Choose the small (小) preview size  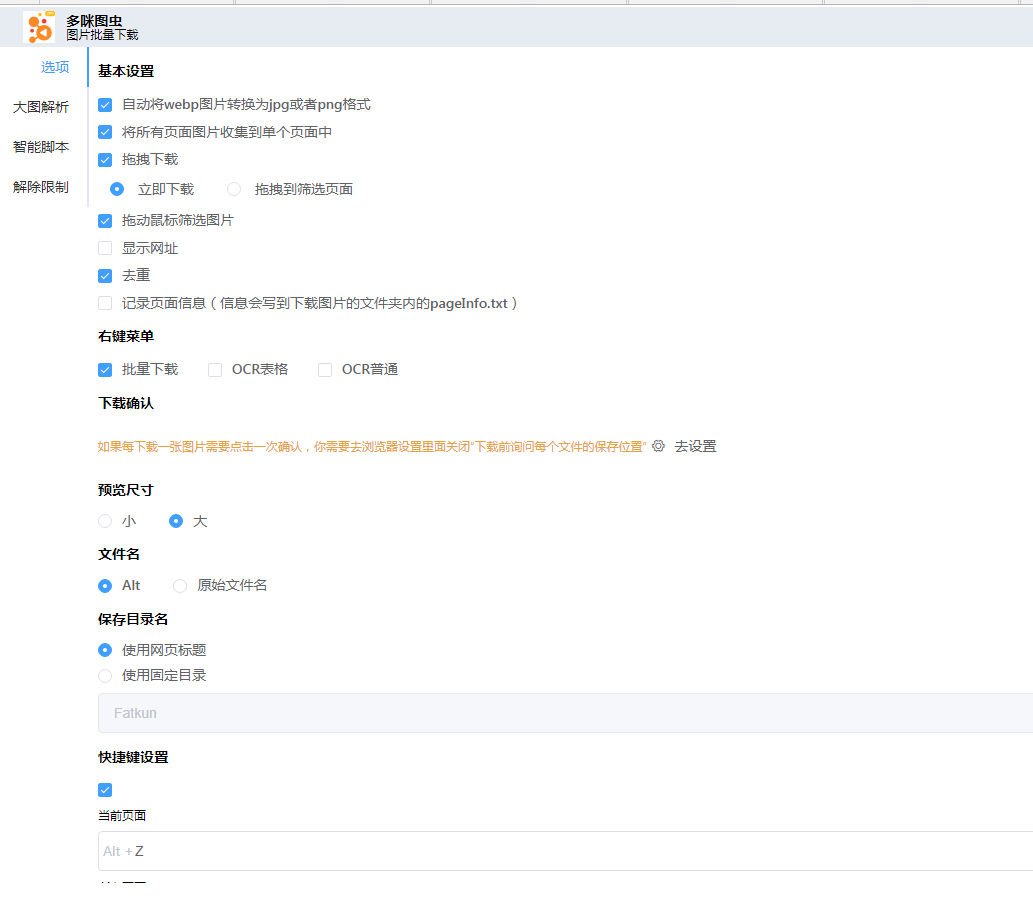pos(105,521)
